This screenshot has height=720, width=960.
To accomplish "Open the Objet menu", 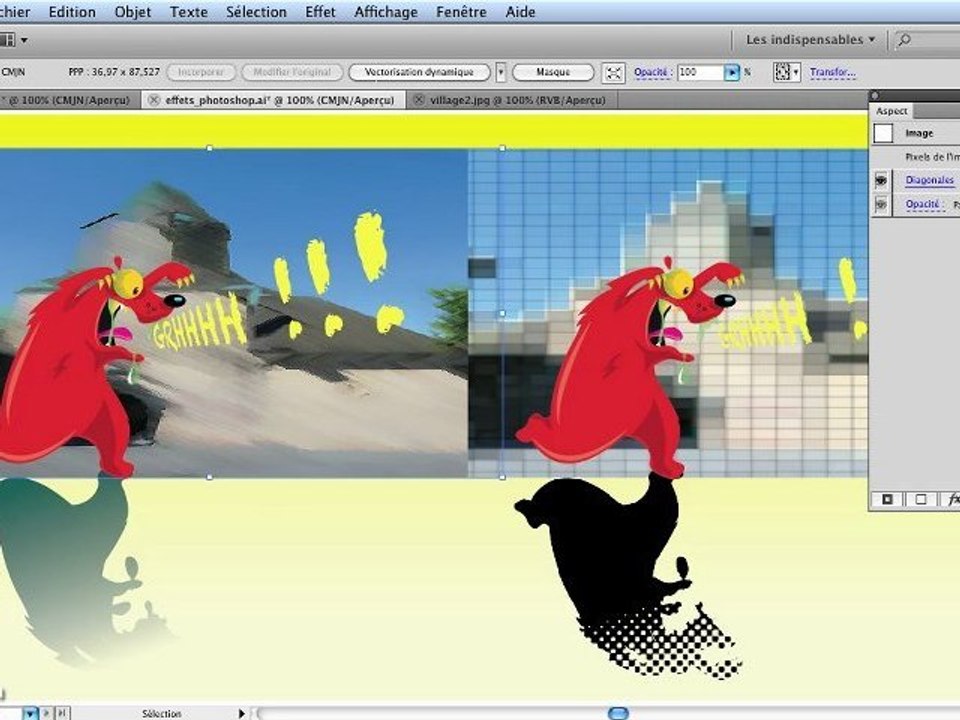I will [133, 12].
